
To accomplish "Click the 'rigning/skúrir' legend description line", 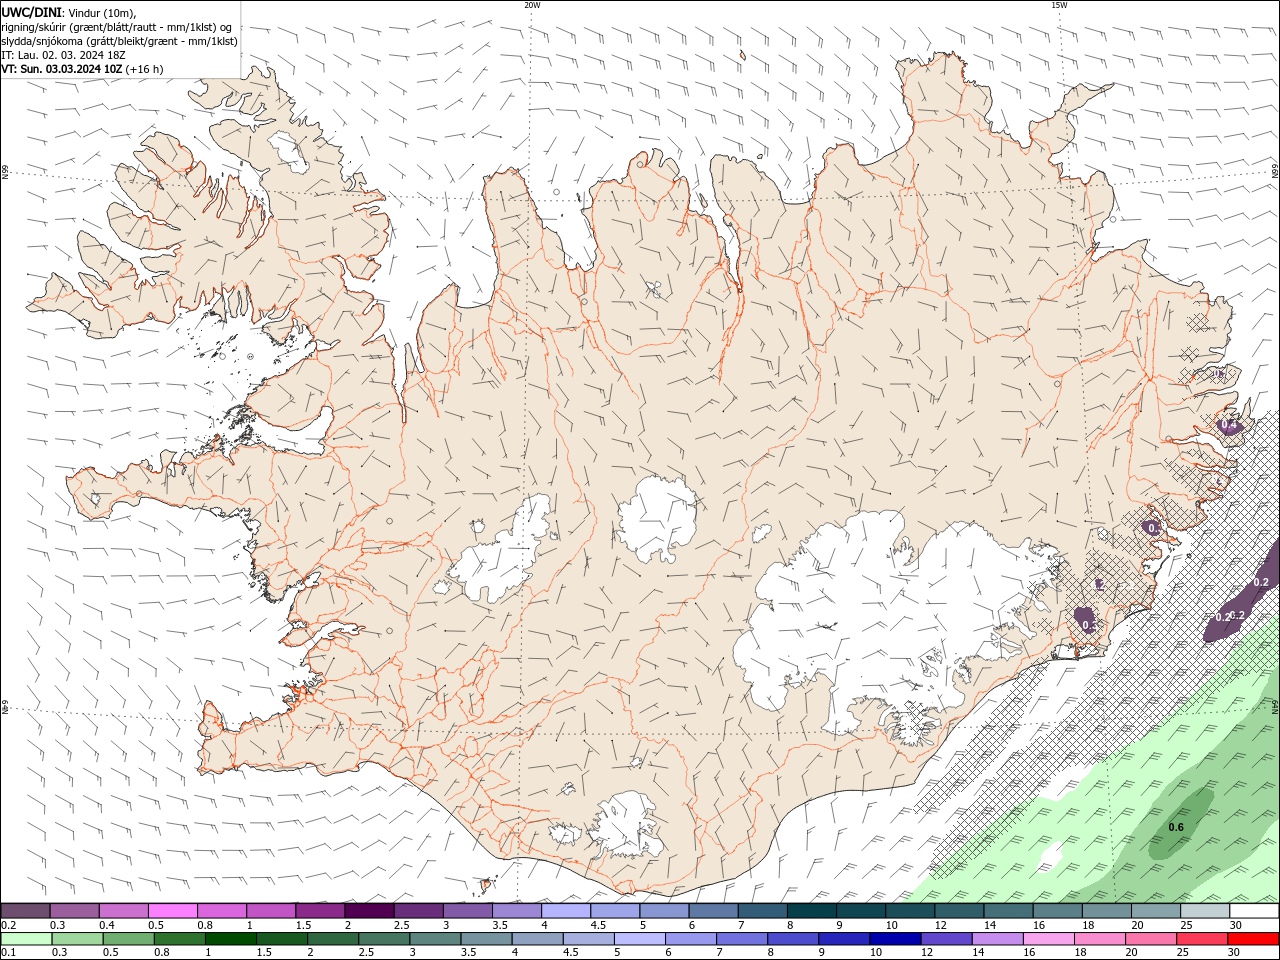I will [117, 27].
